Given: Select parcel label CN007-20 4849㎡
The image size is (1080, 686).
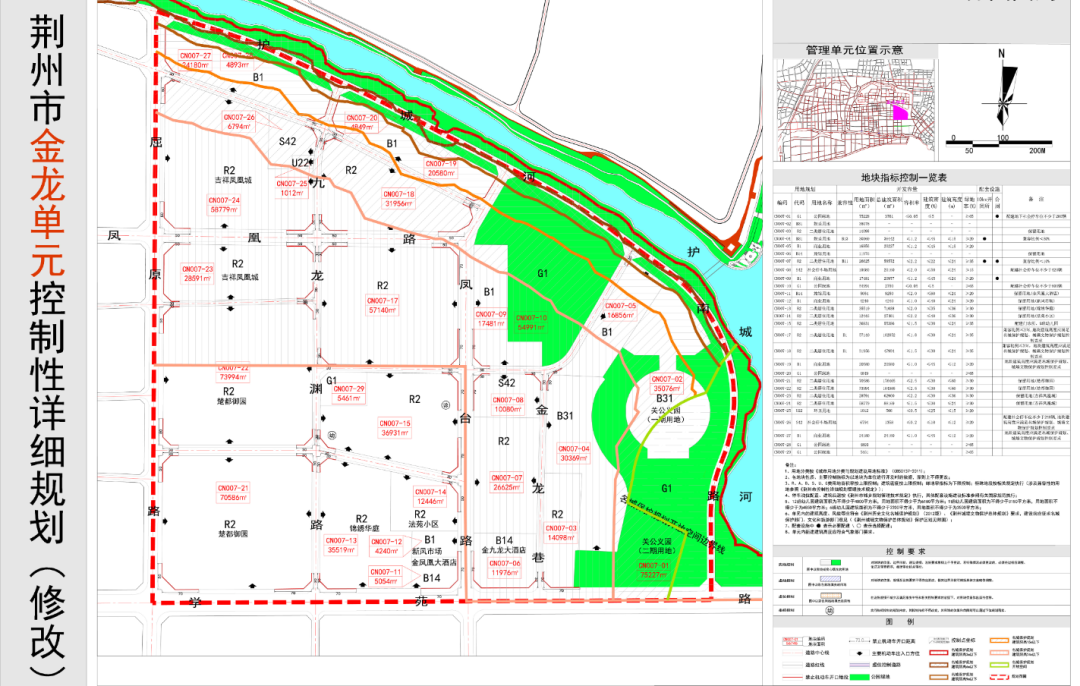Looking at the screenshot, I should 362,123.
